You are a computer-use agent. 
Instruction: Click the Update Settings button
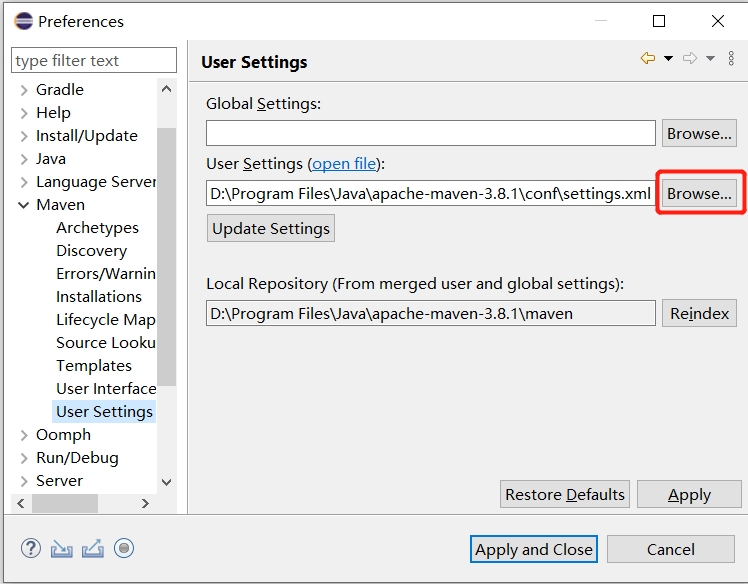pyautogui.click(x=271, y=229)
